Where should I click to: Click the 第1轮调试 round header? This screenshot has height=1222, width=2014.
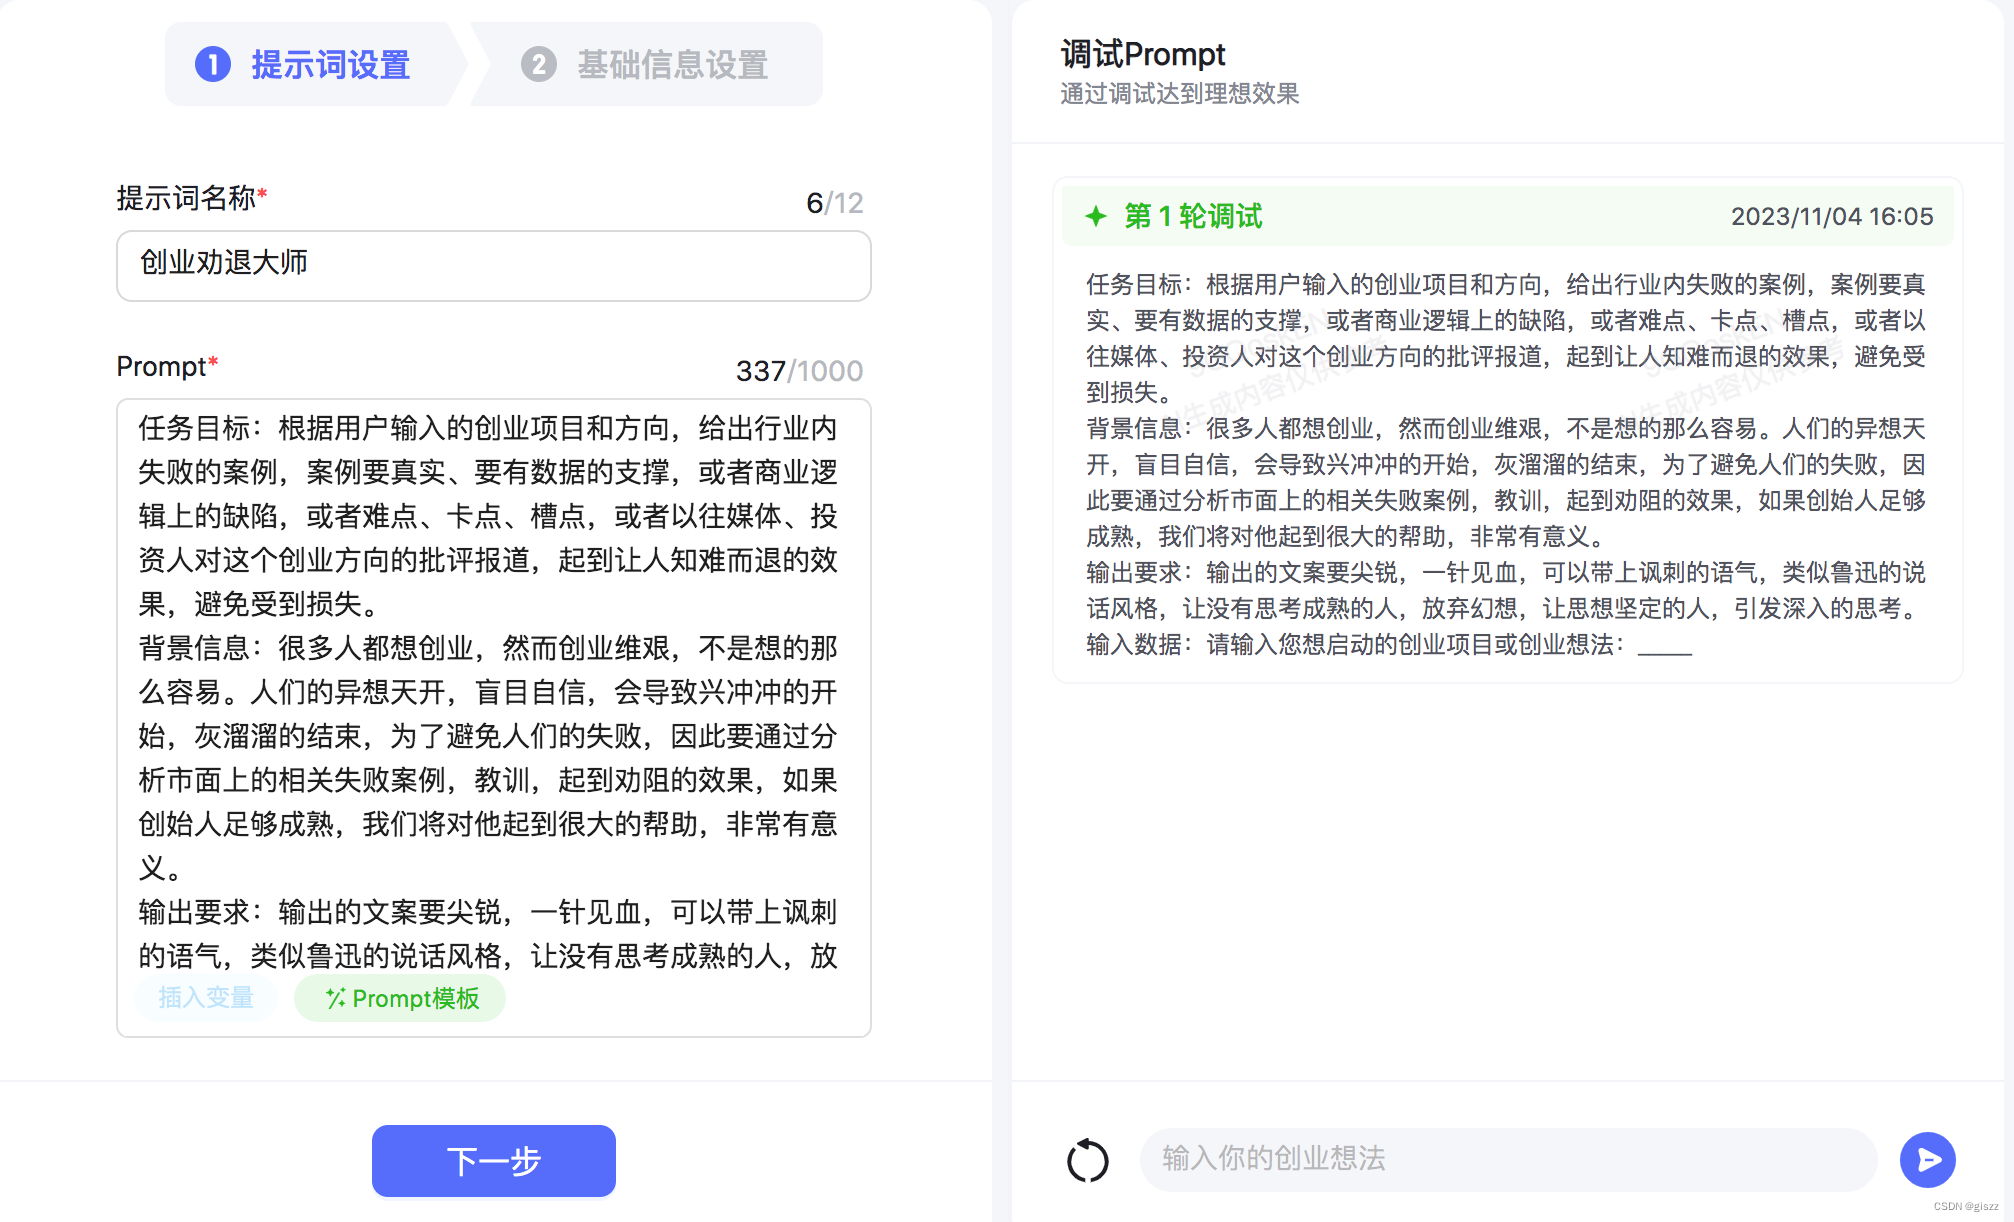(x=1193, y=216)
